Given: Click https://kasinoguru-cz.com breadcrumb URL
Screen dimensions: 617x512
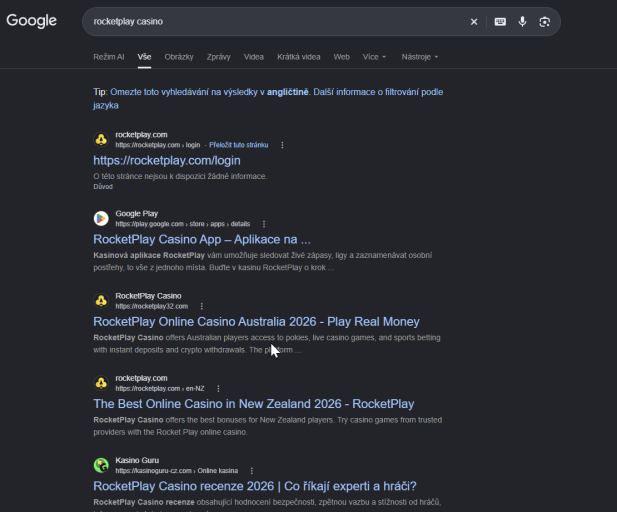Looking at the screenshot, I should pyautogui.click(x=177, y=471).
